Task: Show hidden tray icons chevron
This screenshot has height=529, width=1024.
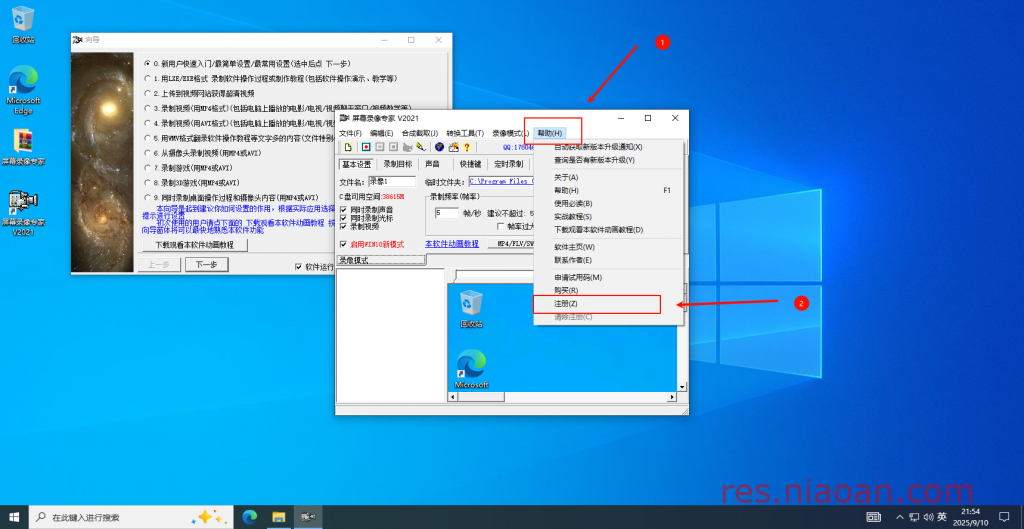Action: click(901, 517)
